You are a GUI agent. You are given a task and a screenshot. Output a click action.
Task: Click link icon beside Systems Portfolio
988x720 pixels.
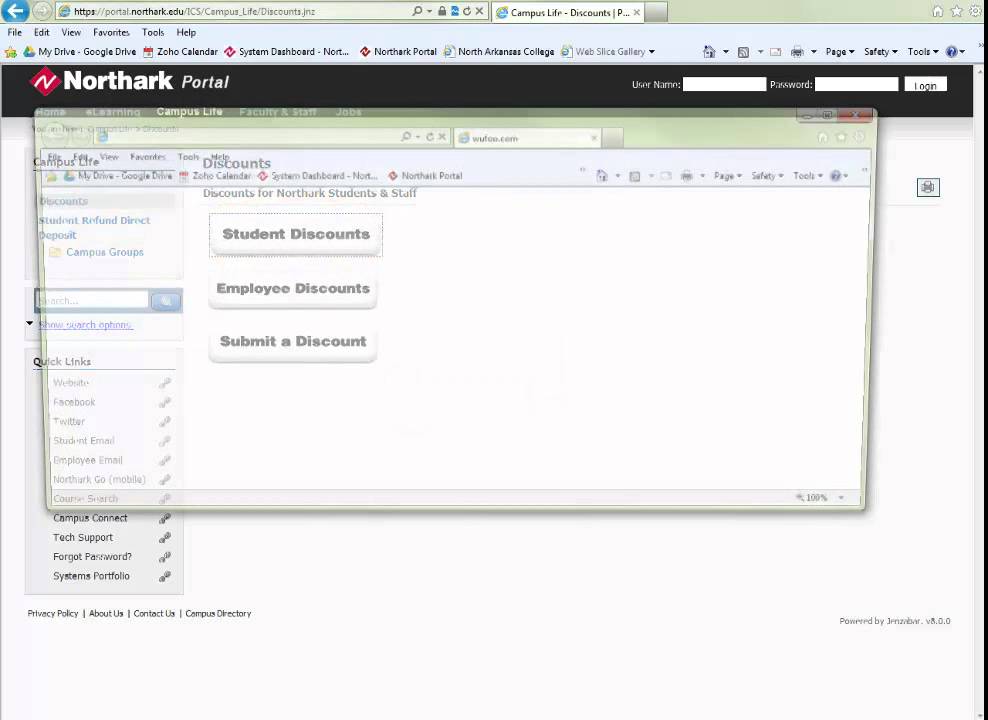[x=164, y=576]
